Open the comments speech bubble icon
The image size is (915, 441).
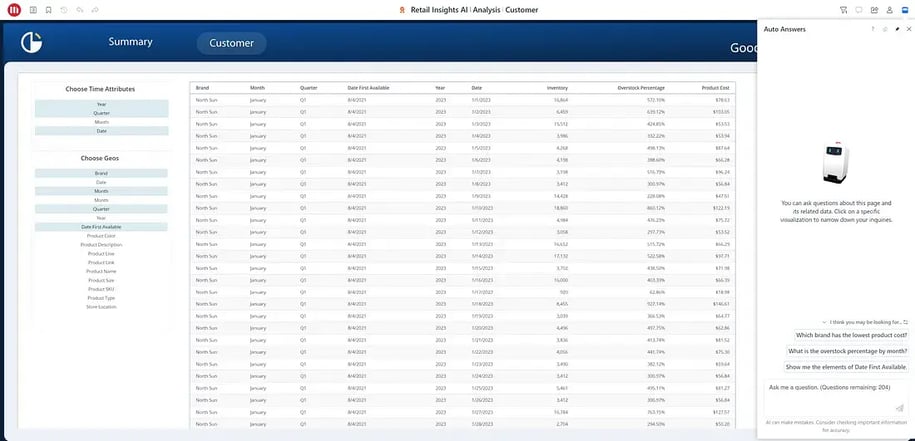click(x=859, y=10)
